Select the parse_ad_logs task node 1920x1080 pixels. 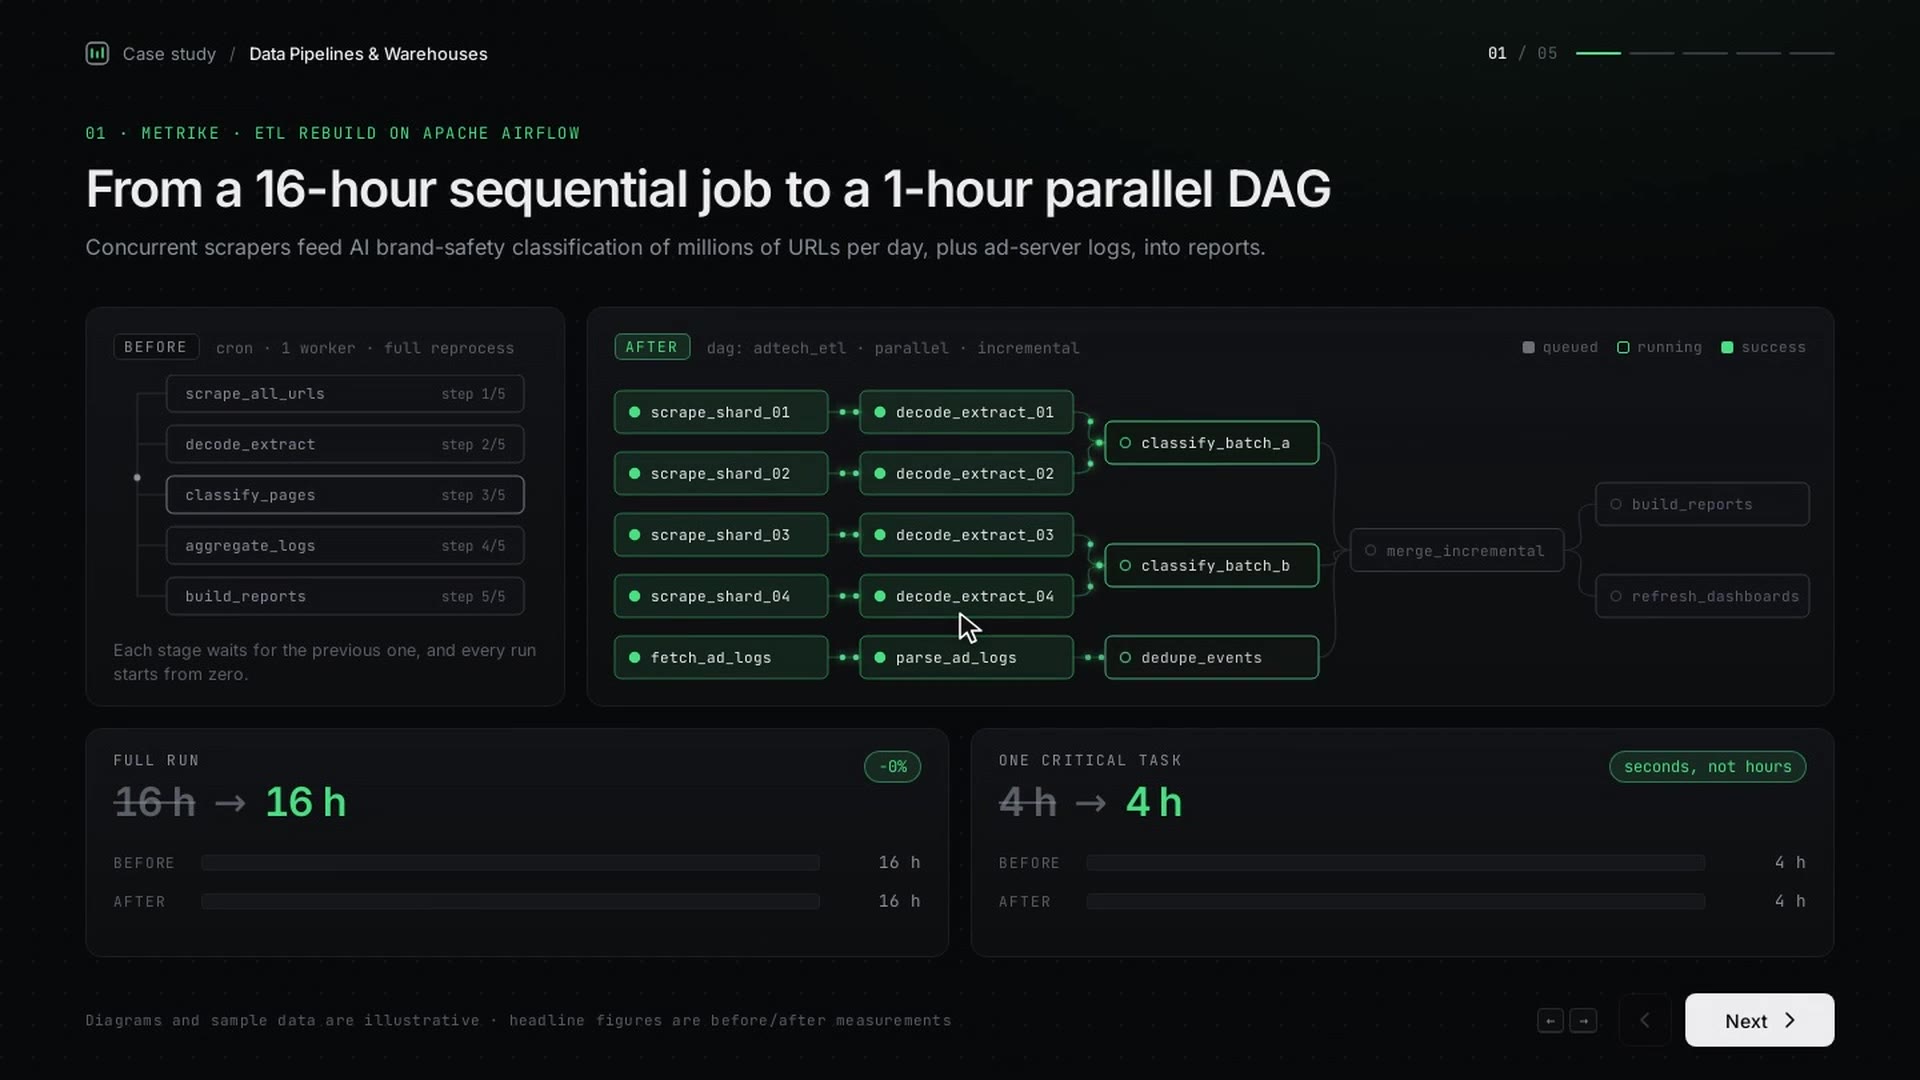(966, 658)
